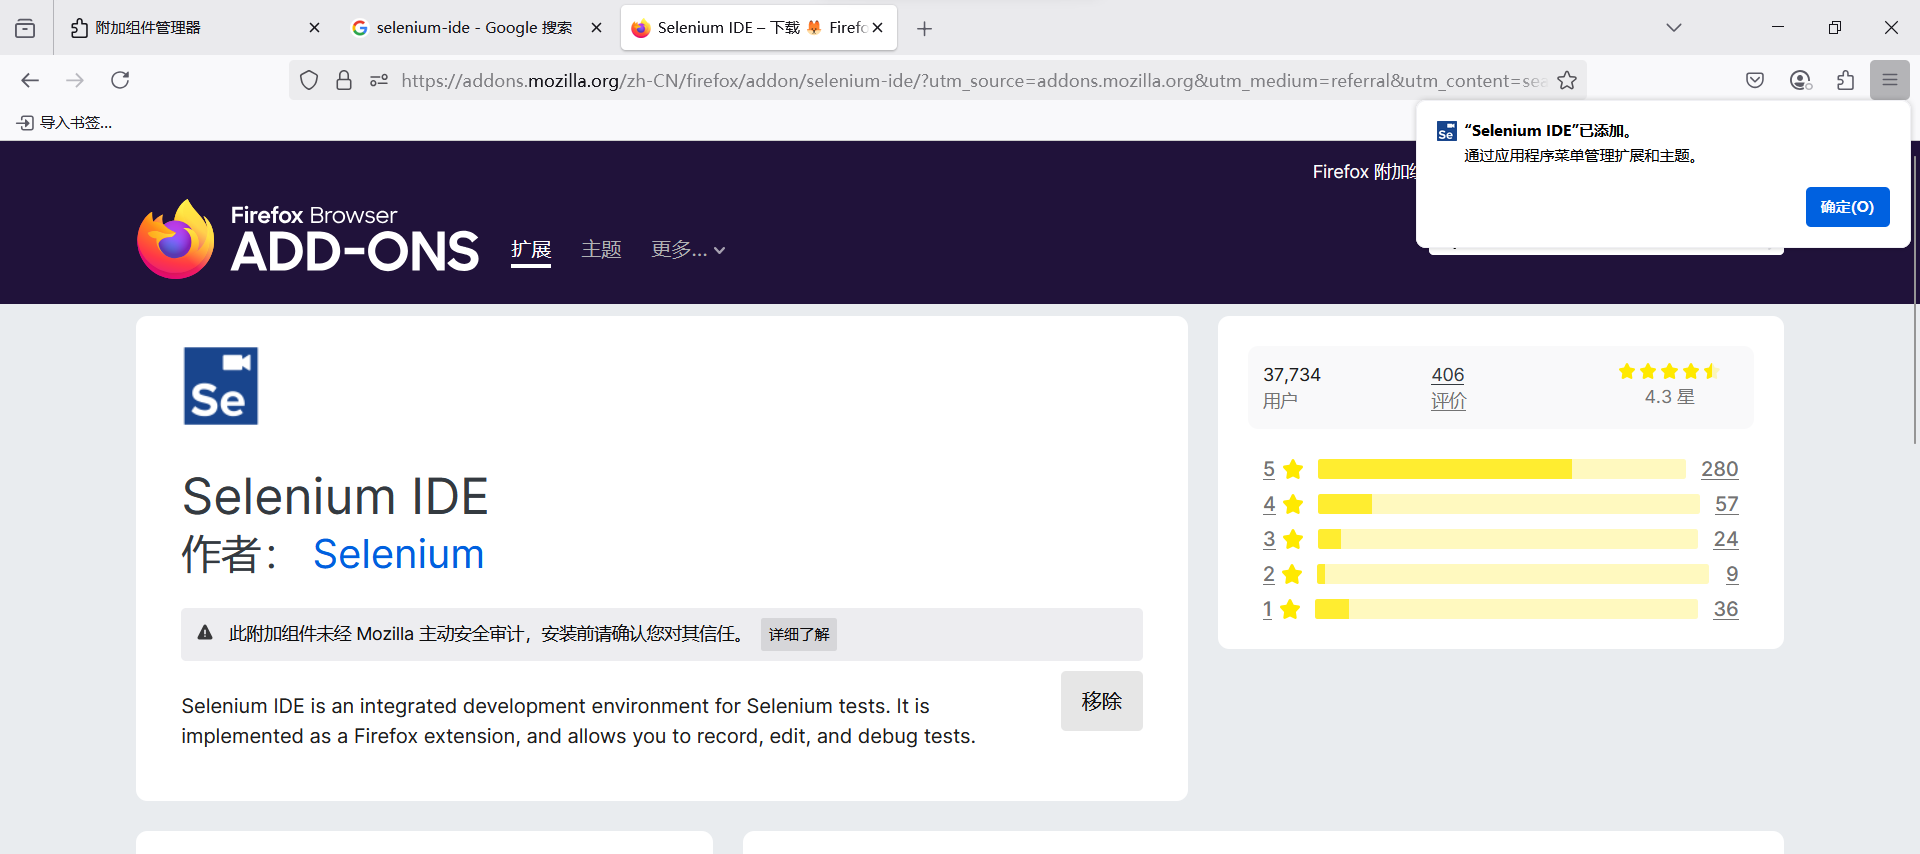Click the forward navigation arrow
The width and height of the screenshot is (1920, 854).
(x=75, y=80)
